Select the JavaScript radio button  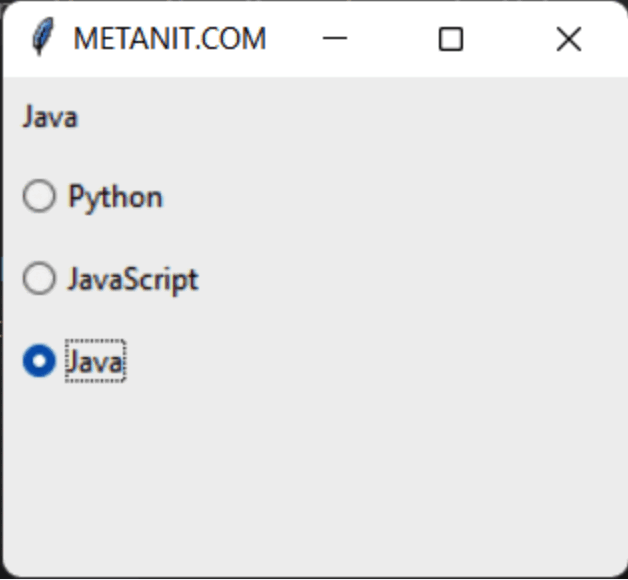pos(111,279)
